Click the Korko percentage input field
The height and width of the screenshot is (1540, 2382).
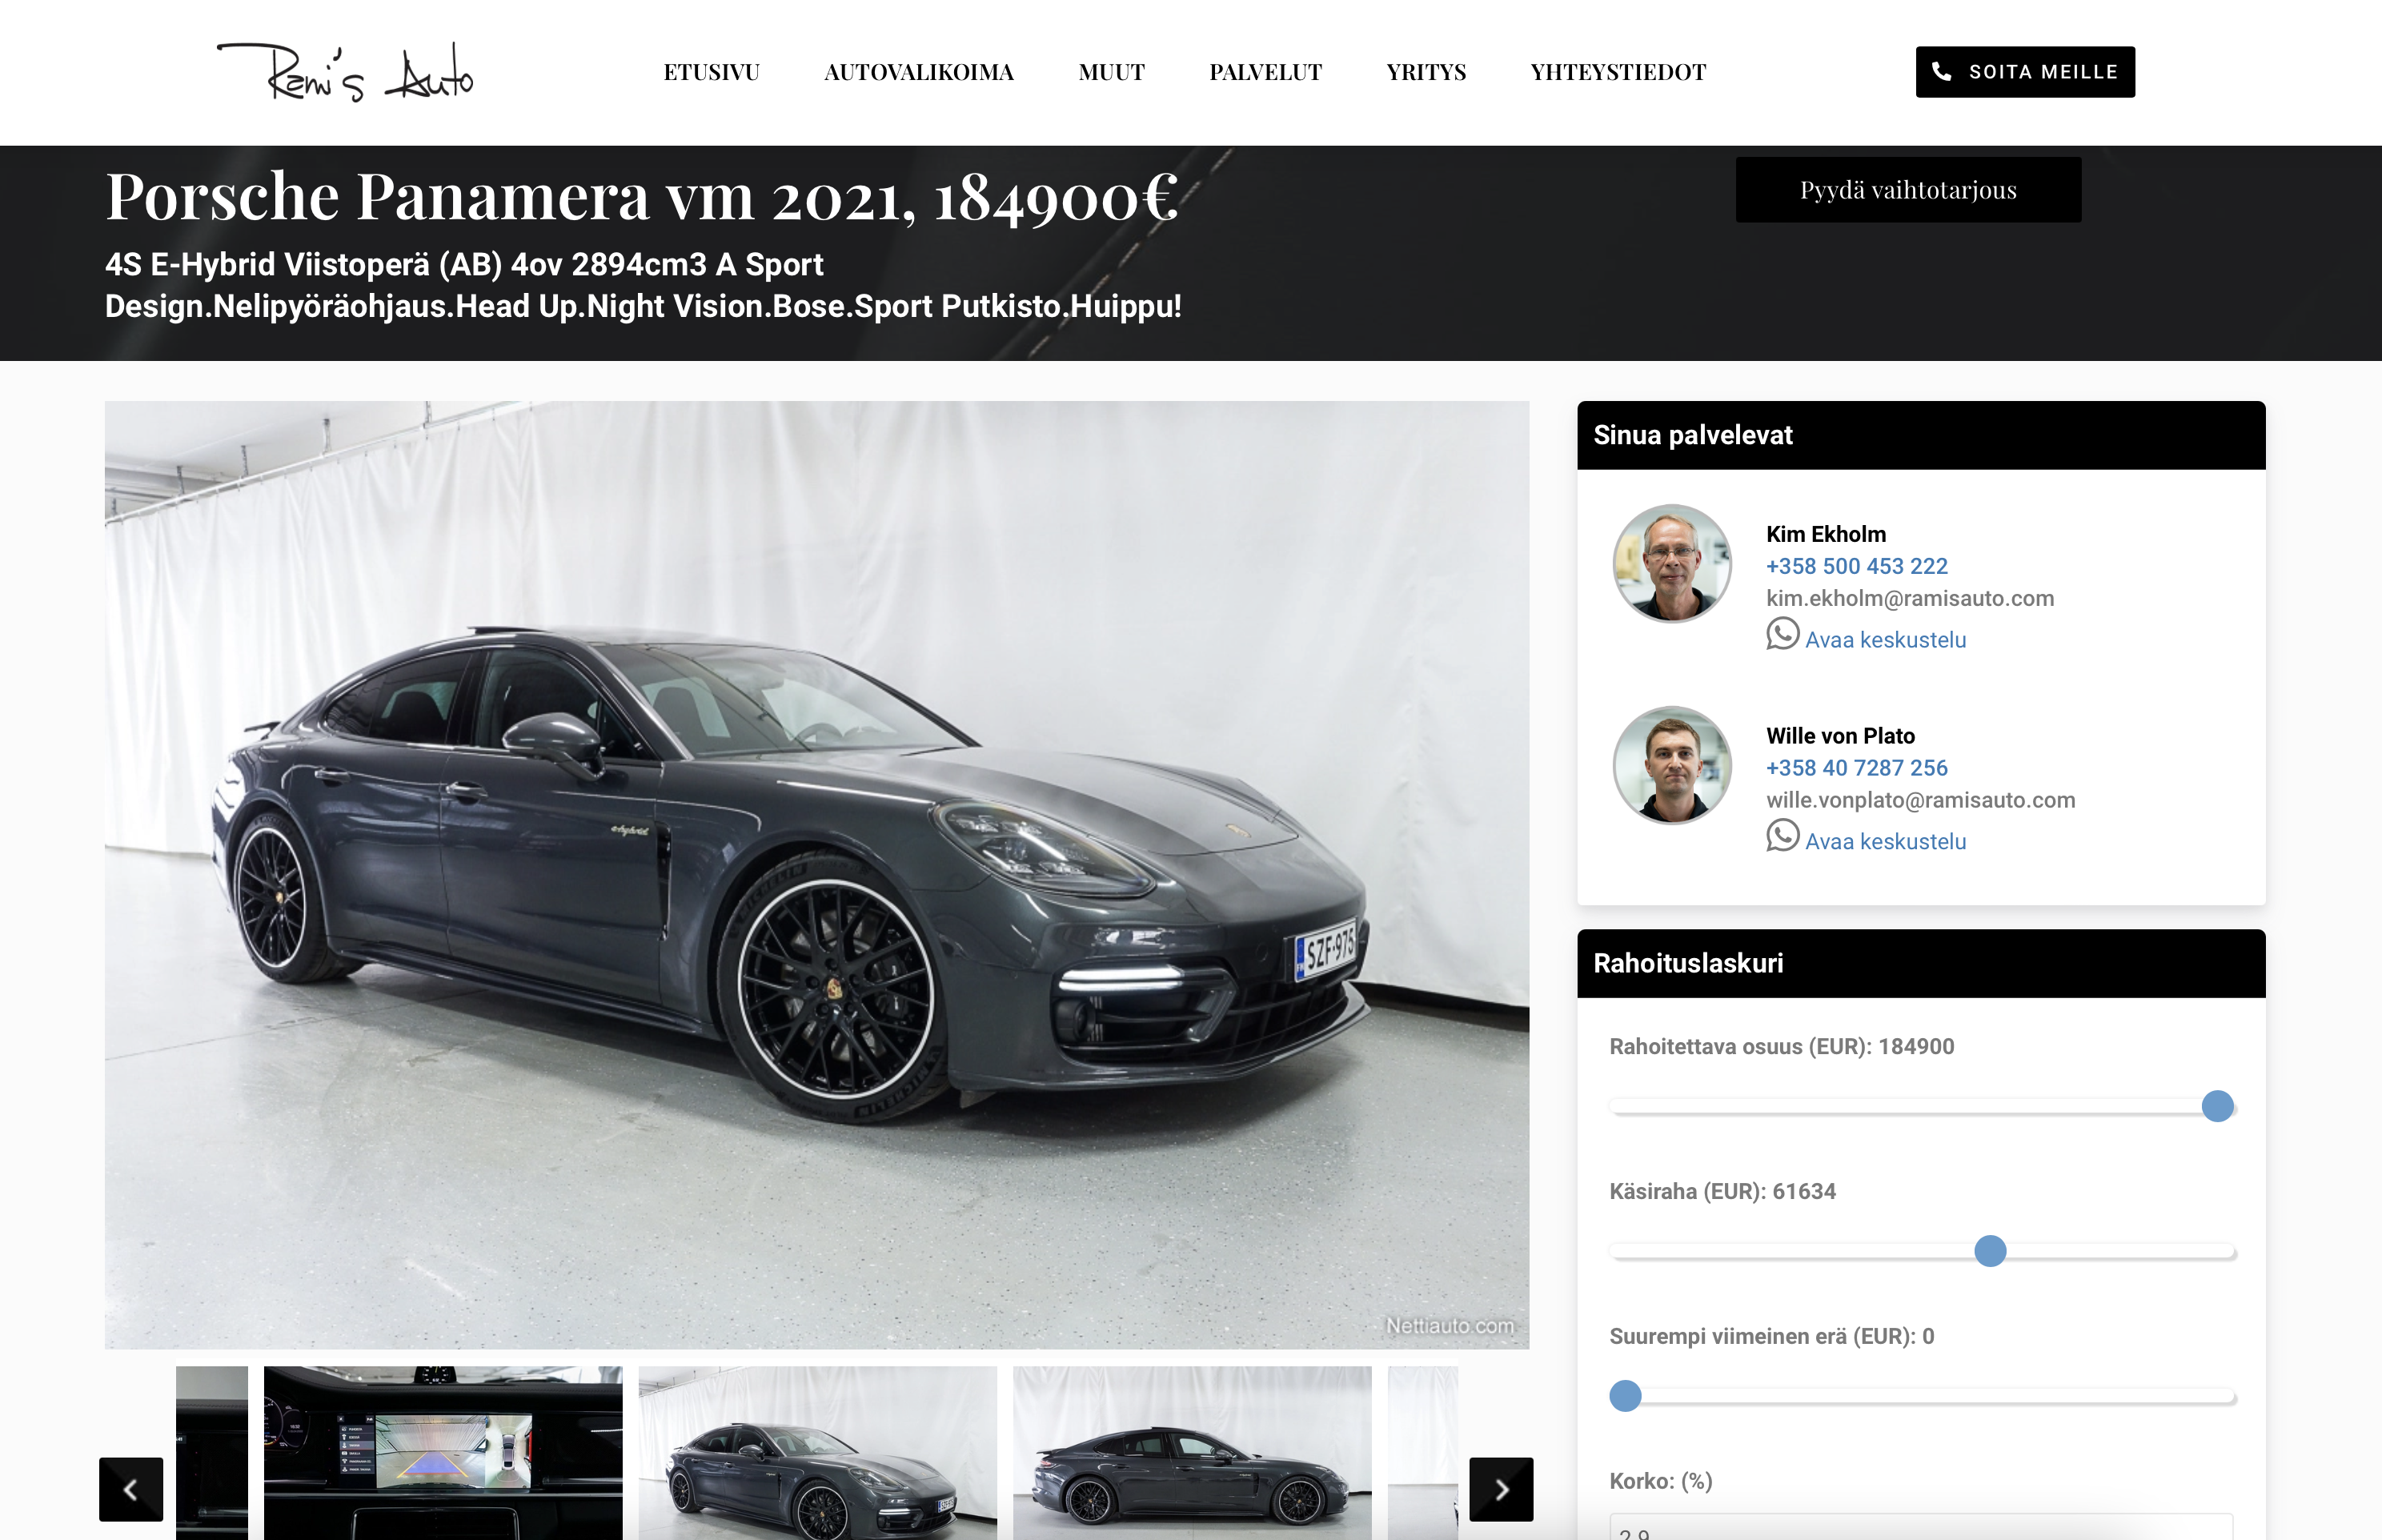tap(1921, 1527)
